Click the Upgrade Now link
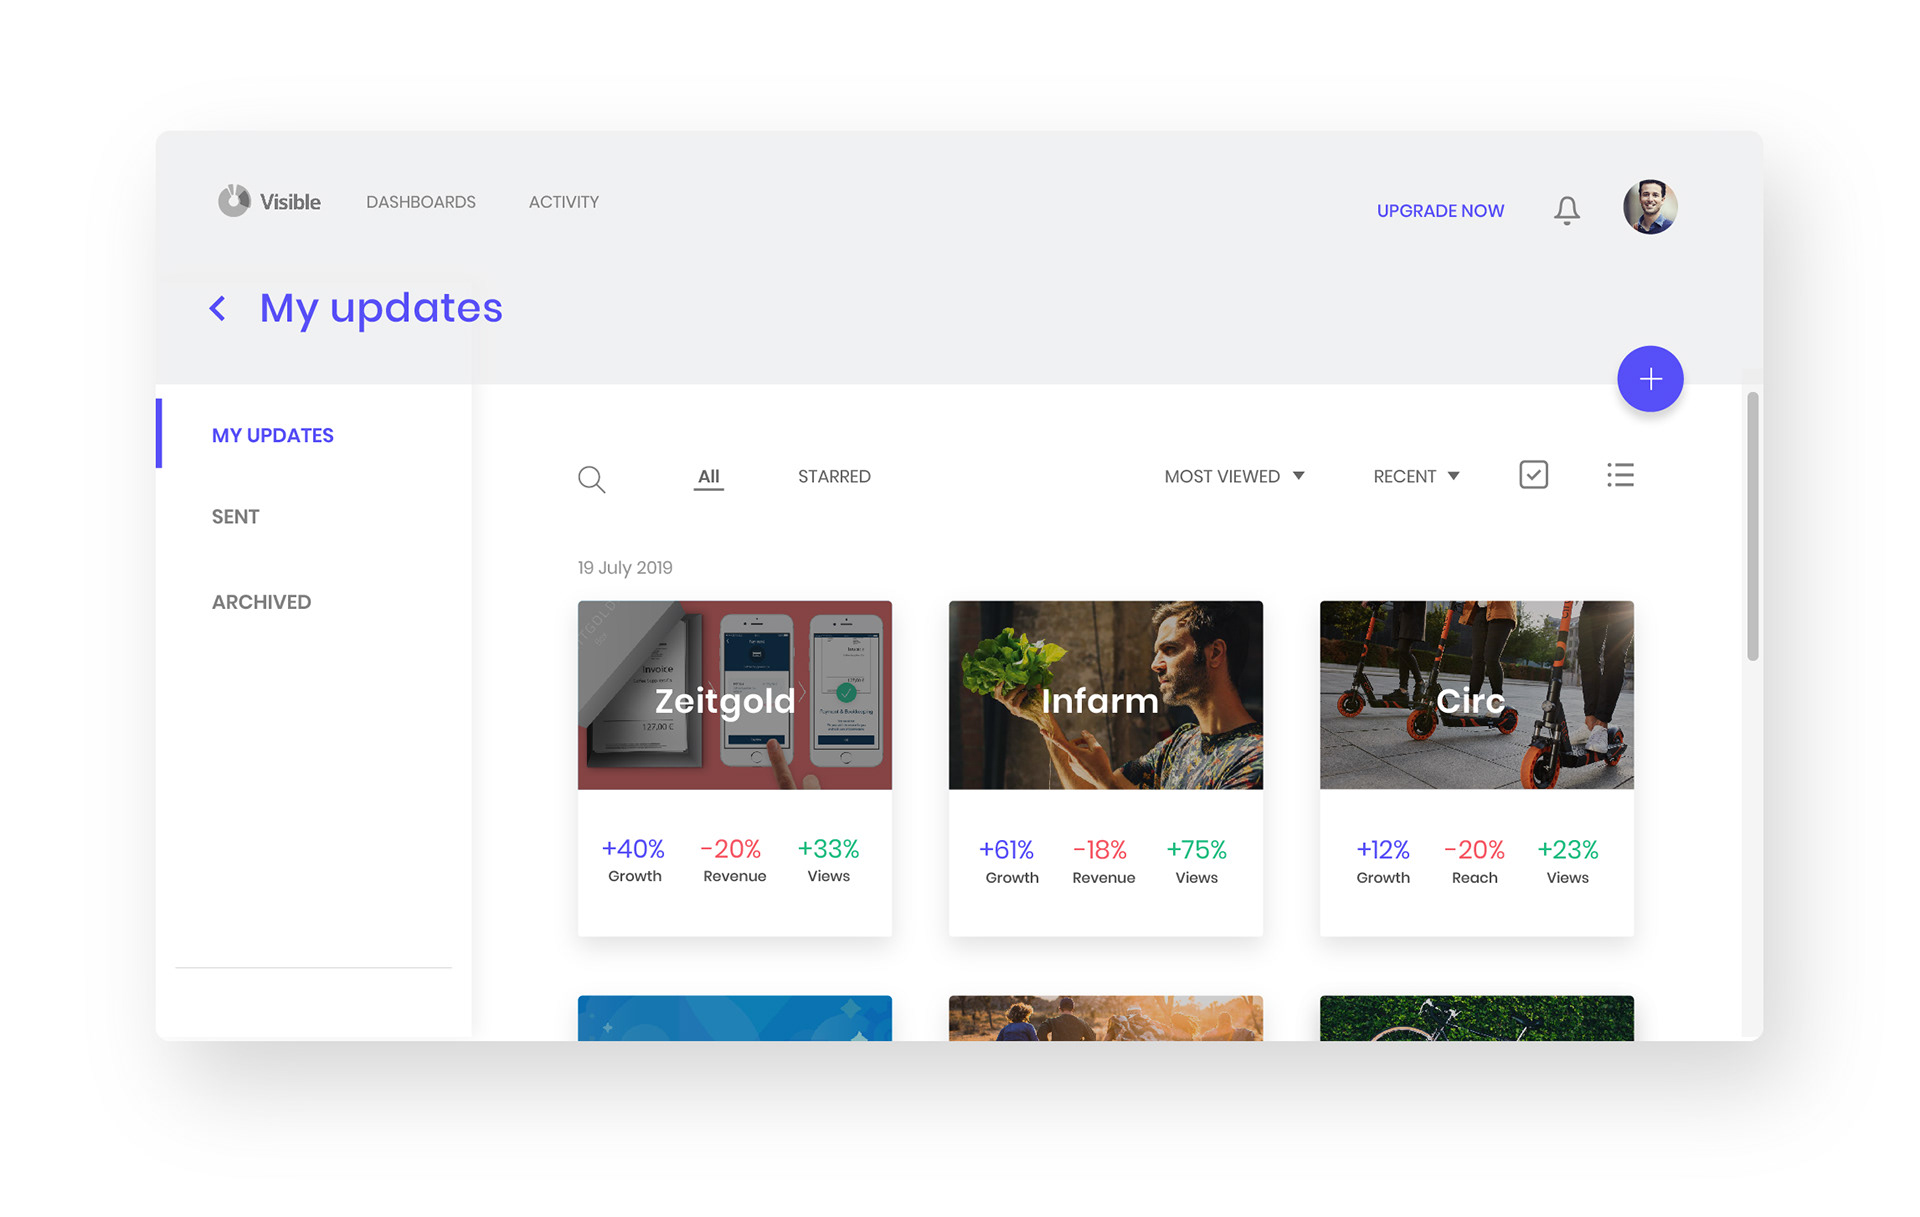This screenshot has width=1920, height=1217. (x=1440, y=211)
